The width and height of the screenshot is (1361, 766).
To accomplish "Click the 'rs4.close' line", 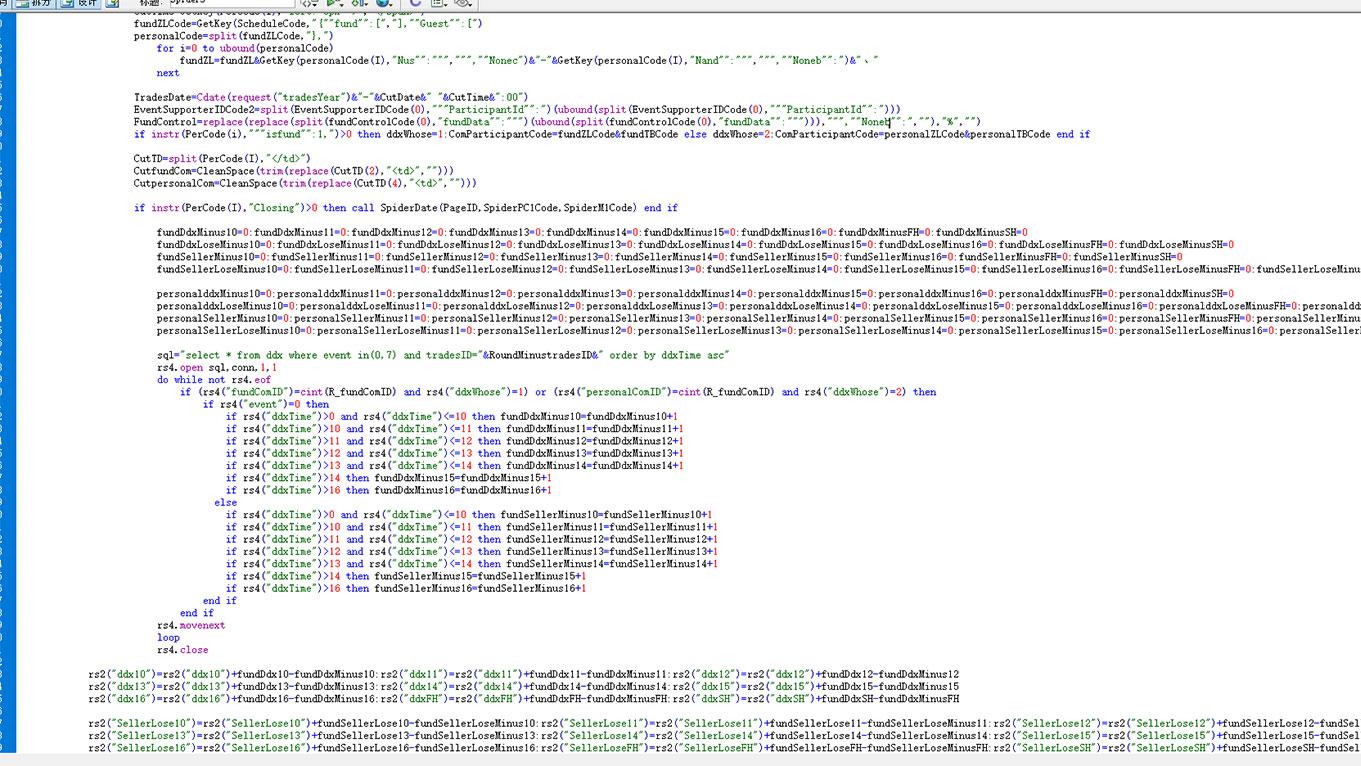I will (x=183, y=650).
